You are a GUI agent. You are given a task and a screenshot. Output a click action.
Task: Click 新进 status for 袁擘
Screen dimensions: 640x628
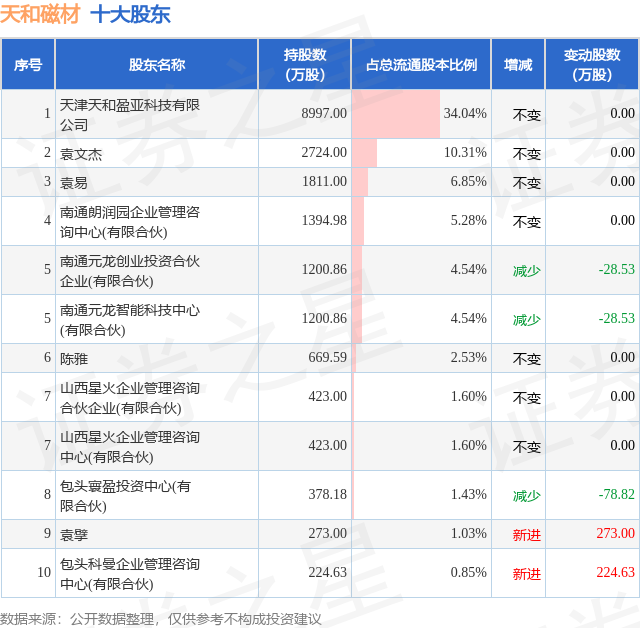527,535
